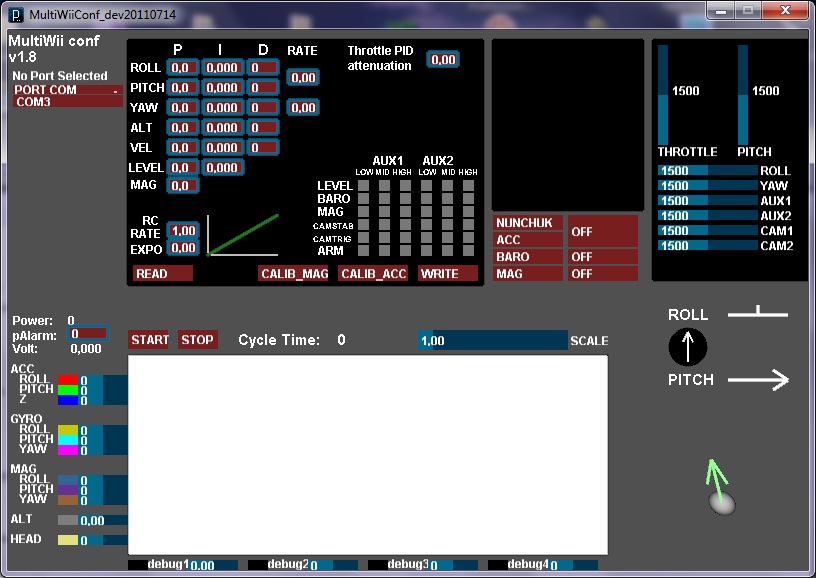Start magnetometer calibration with CALIB_MAG
The height and width of the screenshot is (578, 816).
pos(294,273)
